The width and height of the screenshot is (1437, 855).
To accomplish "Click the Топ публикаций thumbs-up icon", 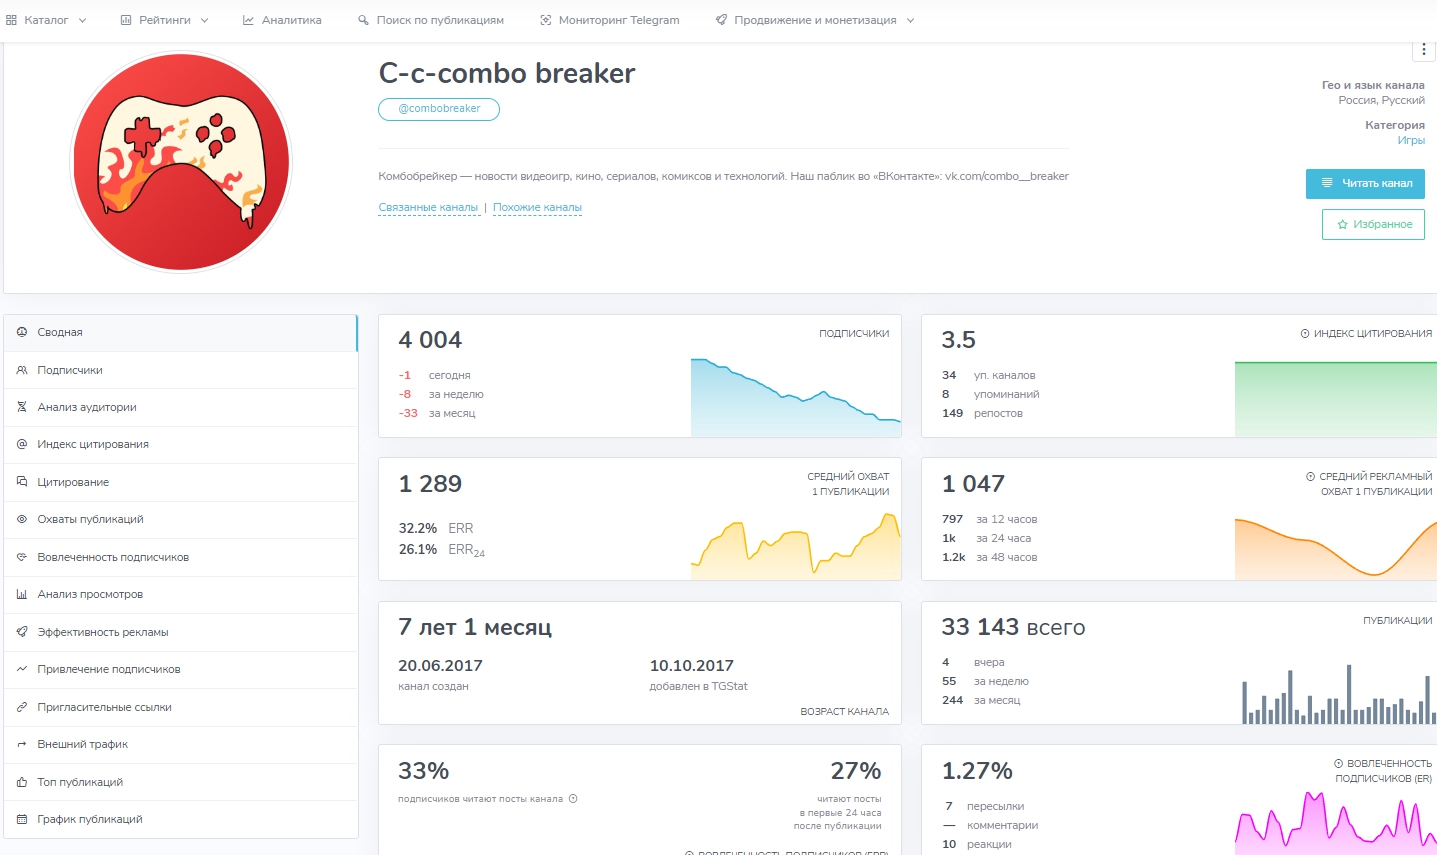I will (x=22, y=782).
